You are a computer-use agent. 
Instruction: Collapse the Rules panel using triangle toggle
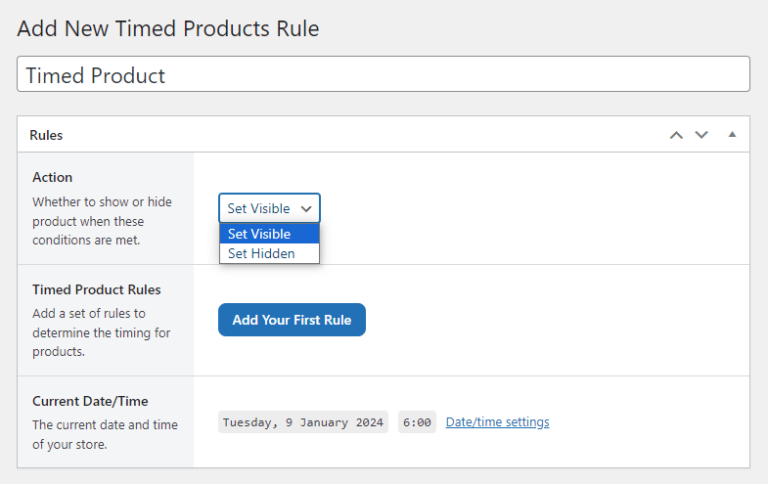coord(731,135)
